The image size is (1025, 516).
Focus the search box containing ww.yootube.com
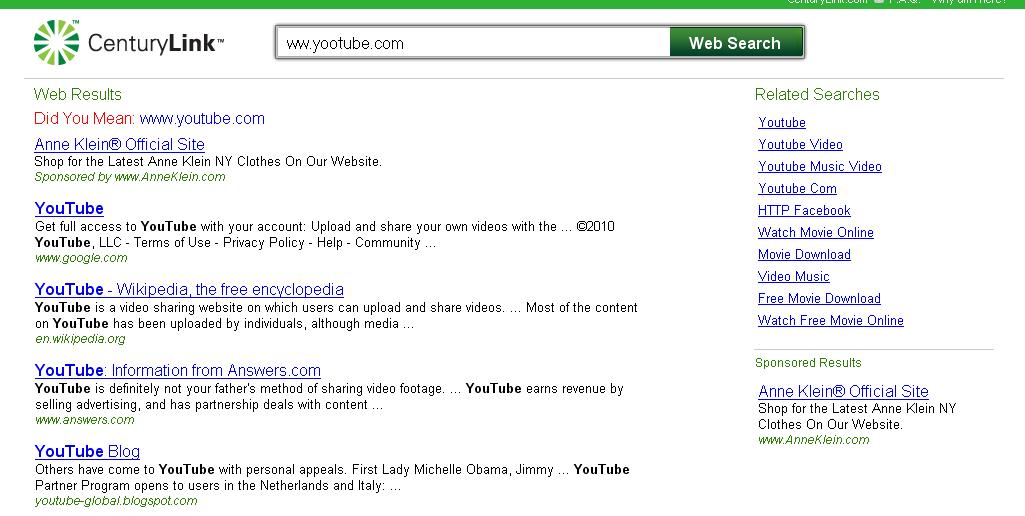tap(474, 43)
